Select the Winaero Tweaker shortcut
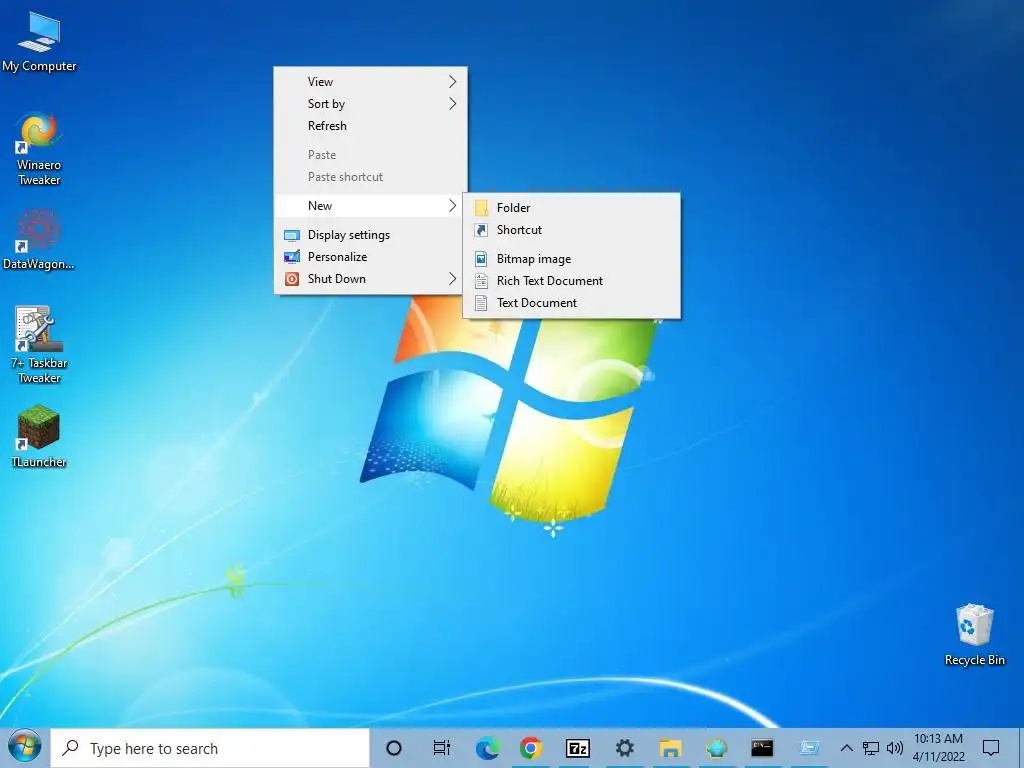 click(x=39, y=148)
